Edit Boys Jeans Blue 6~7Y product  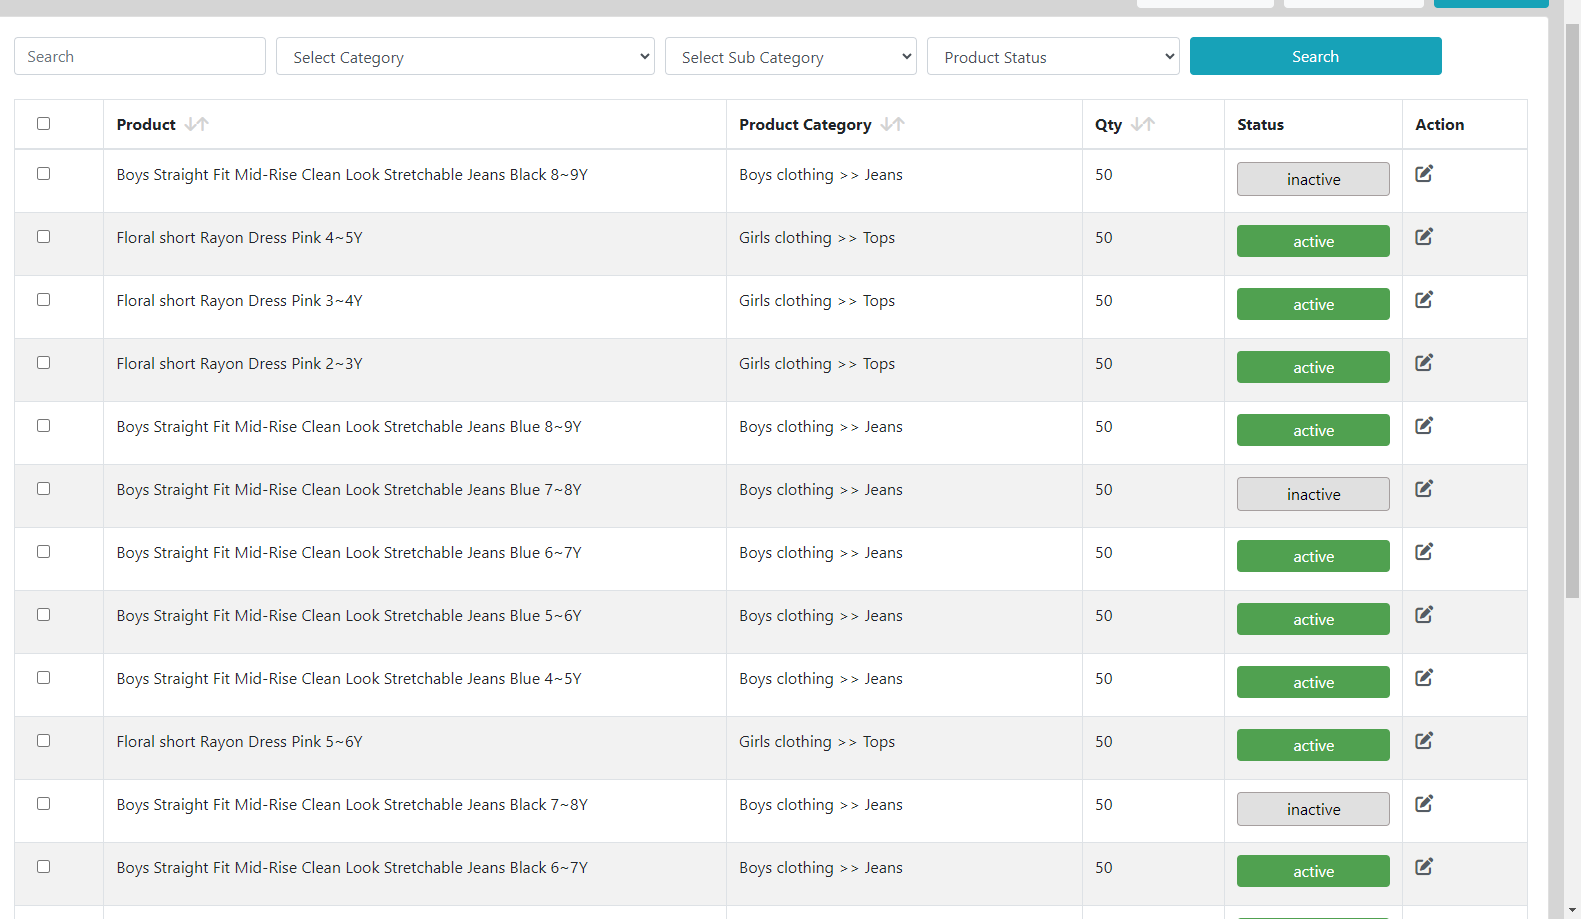[x=1424, y=552]
